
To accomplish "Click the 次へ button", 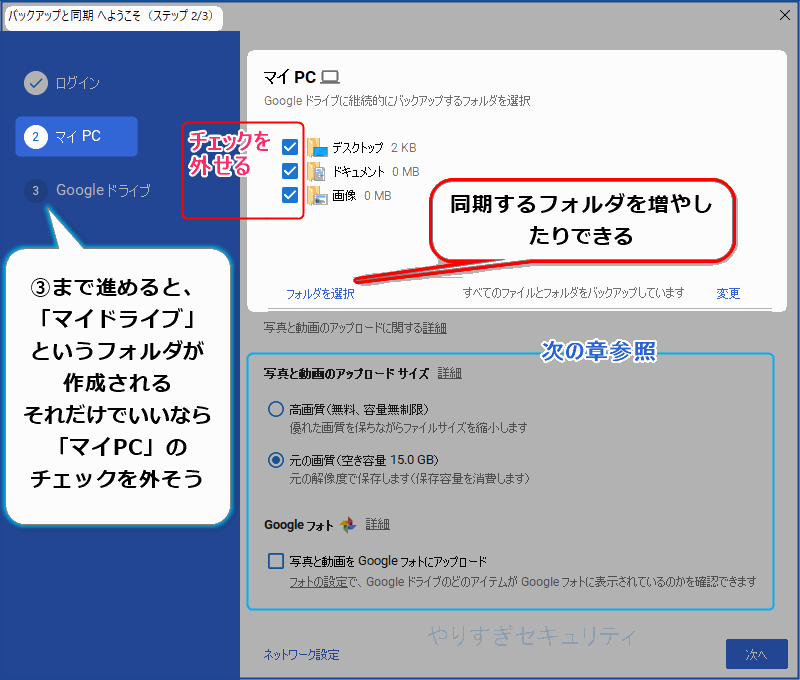I will (757, 654).
